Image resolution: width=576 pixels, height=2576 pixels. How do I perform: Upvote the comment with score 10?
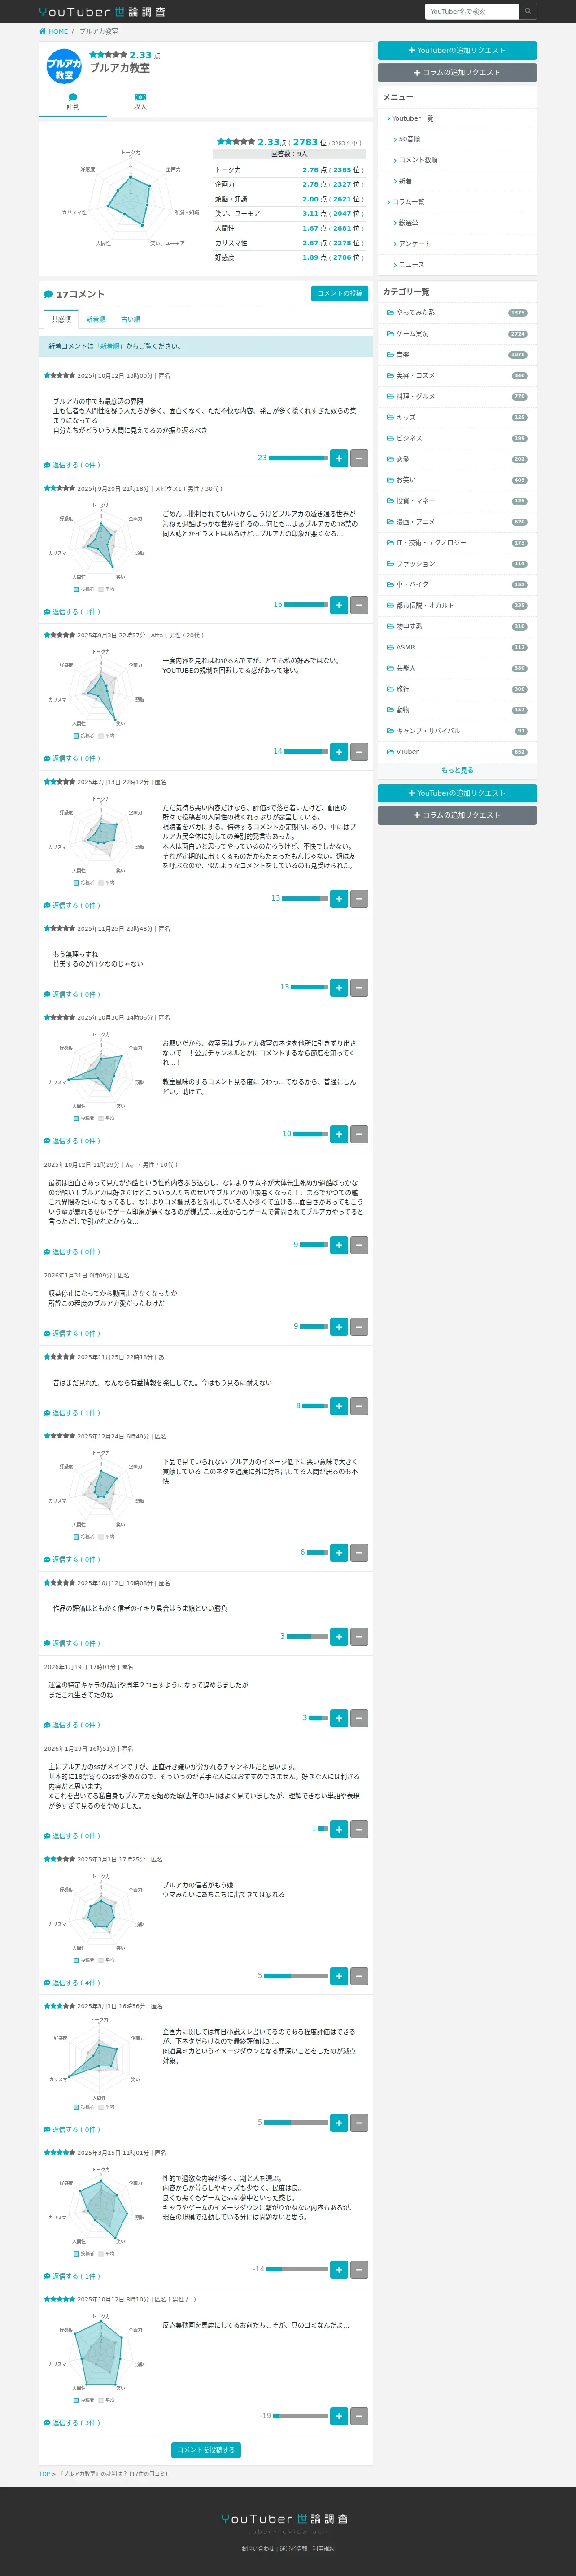[x=339, y=1135]
